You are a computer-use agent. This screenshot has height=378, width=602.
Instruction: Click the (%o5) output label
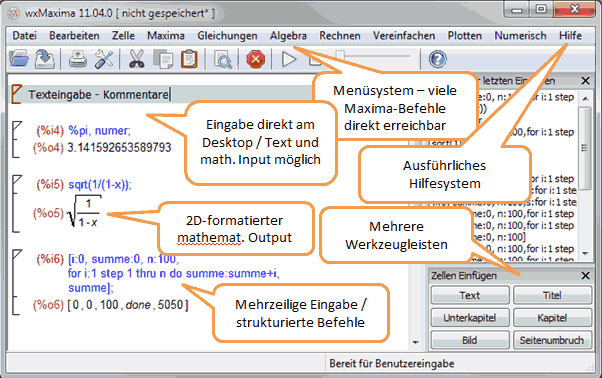click(48, 213)
